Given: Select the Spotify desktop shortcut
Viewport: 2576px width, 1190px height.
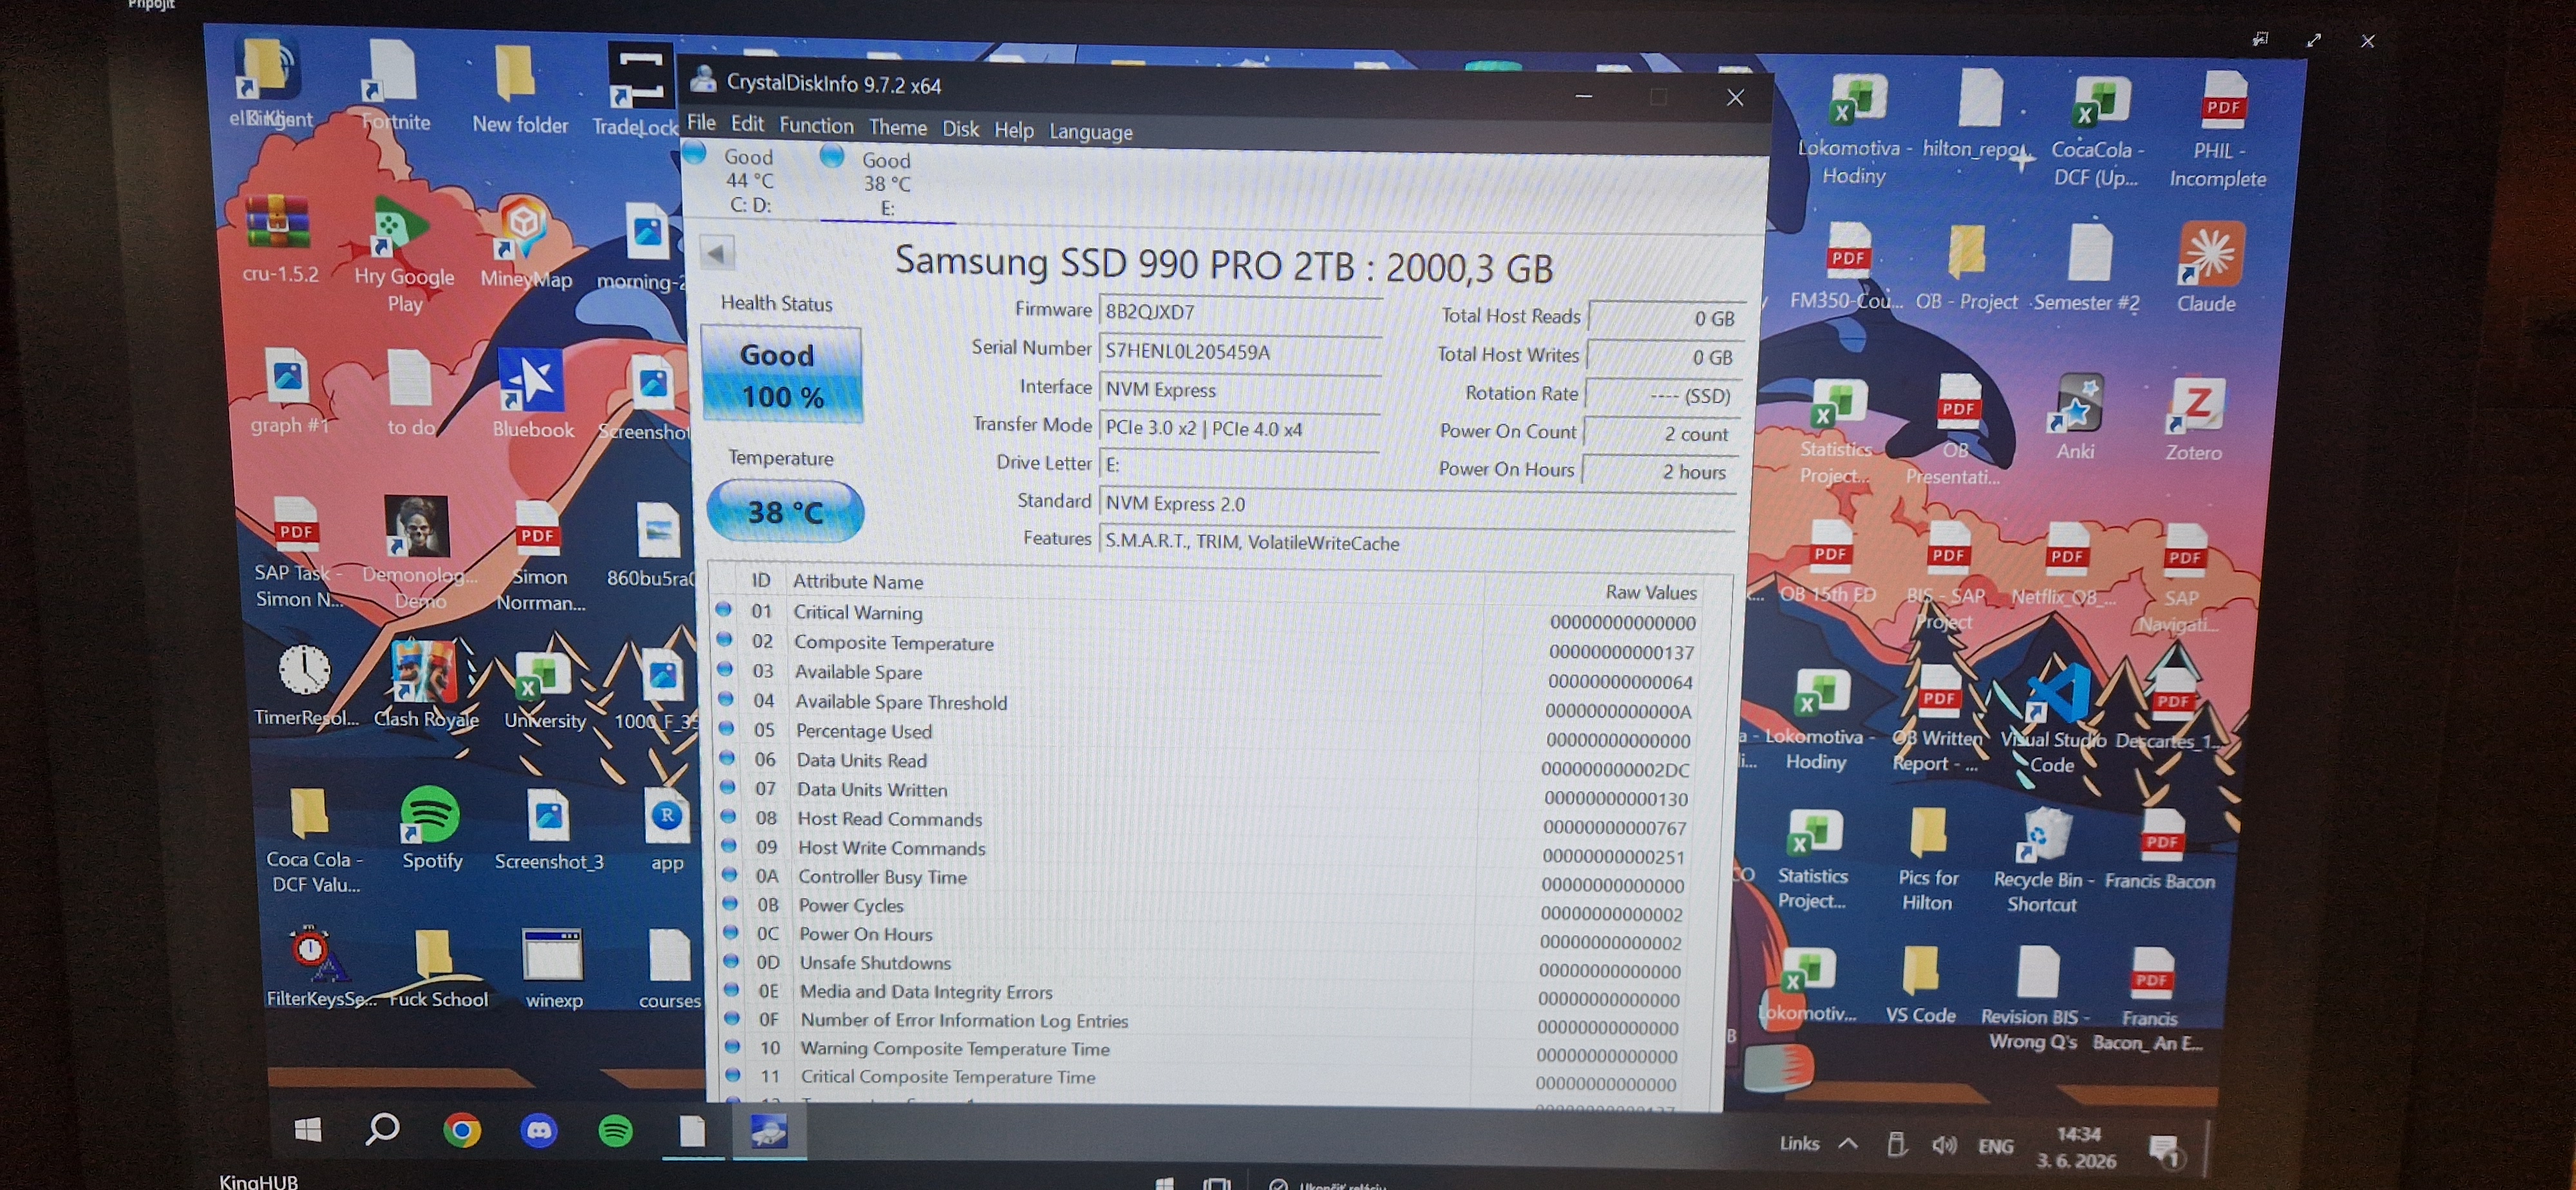Looking at the screenshot, I should coord(431,828).
